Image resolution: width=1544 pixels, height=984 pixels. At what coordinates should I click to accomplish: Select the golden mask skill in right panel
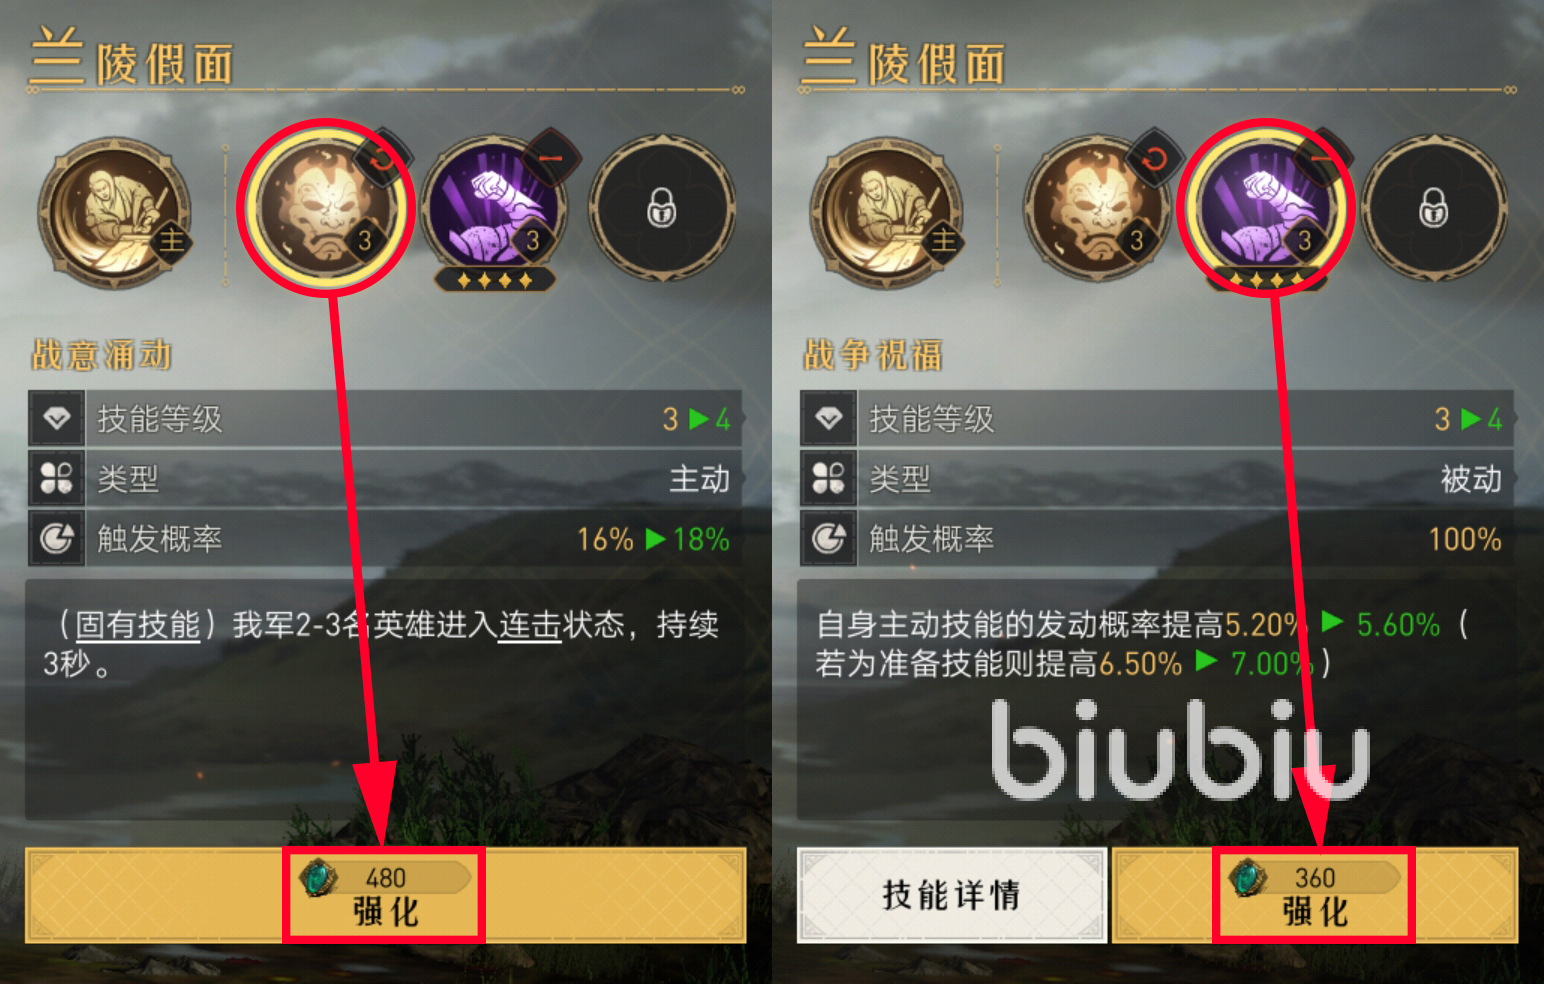[1097, 209]
